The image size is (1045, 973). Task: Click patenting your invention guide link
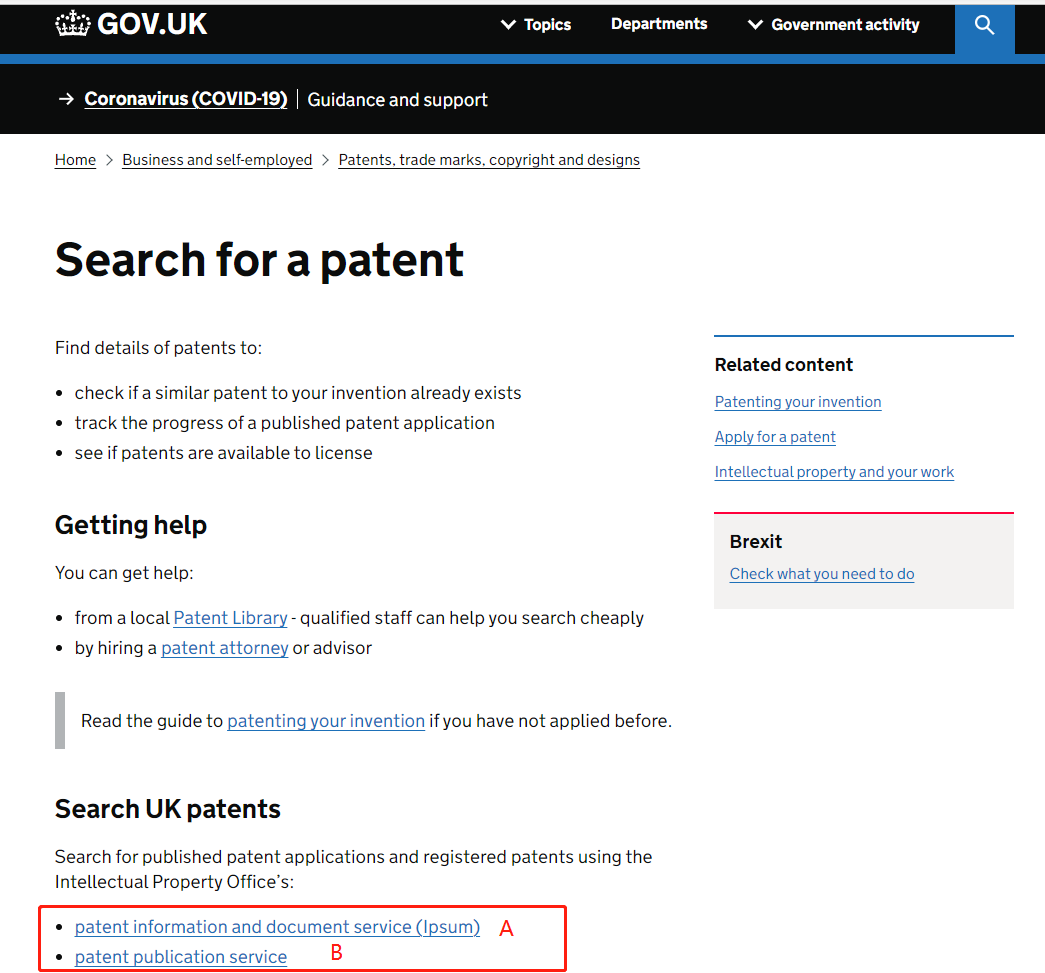tap(326, 721)
